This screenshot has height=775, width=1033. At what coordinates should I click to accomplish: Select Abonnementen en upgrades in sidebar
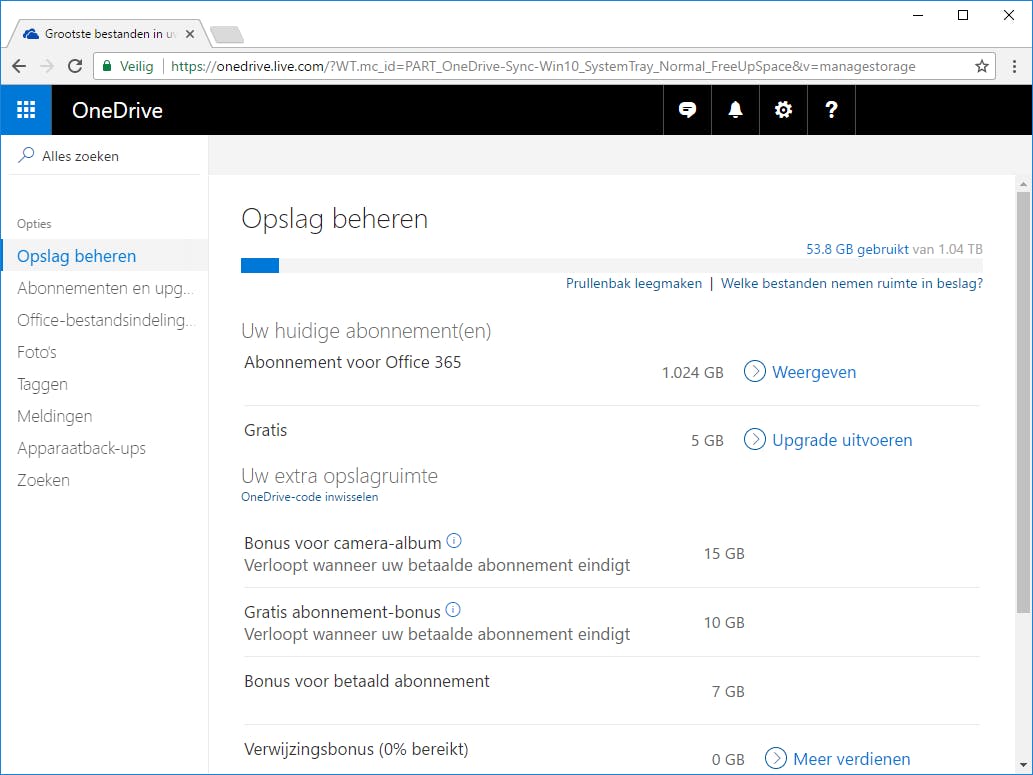click(x=105, y=288)
